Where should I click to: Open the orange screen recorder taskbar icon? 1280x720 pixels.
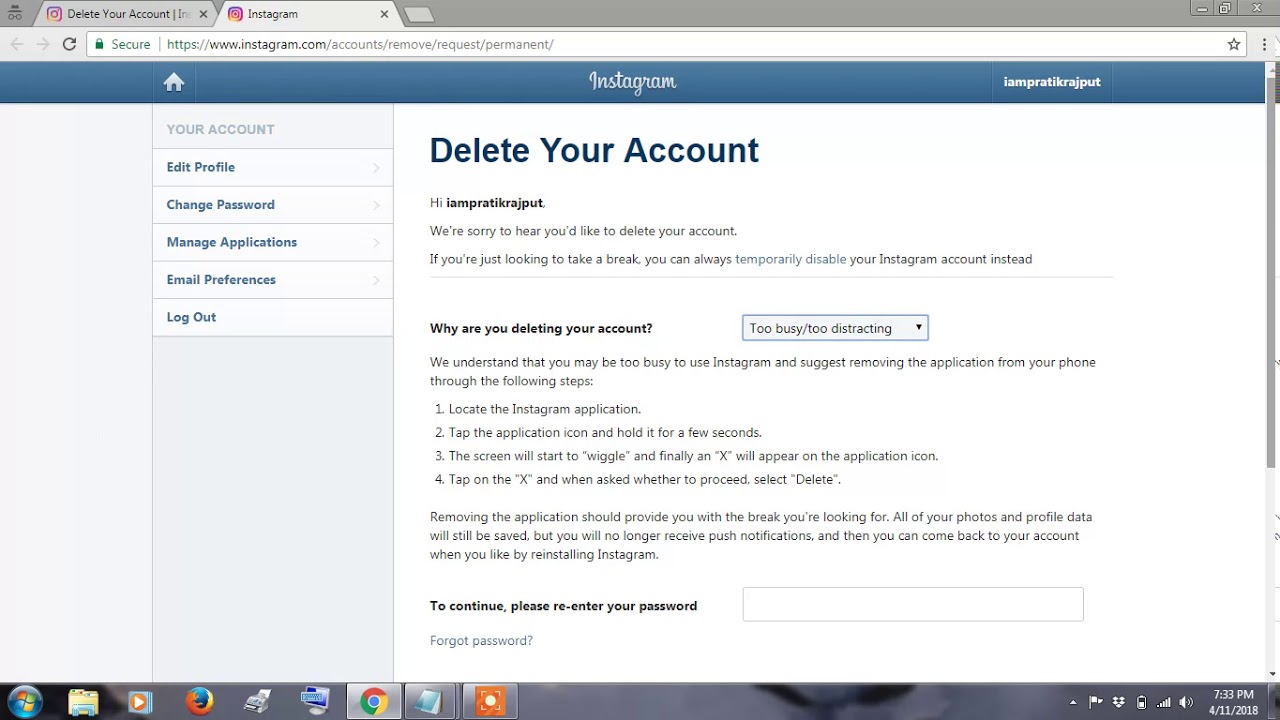click(489, 702)
